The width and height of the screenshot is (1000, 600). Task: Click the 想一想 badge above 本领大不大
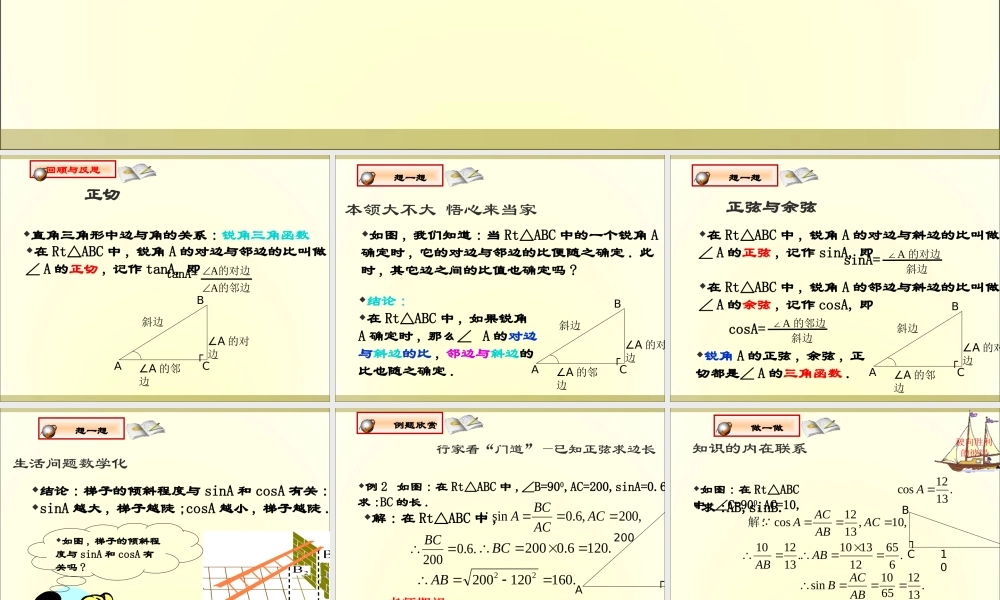400,176
